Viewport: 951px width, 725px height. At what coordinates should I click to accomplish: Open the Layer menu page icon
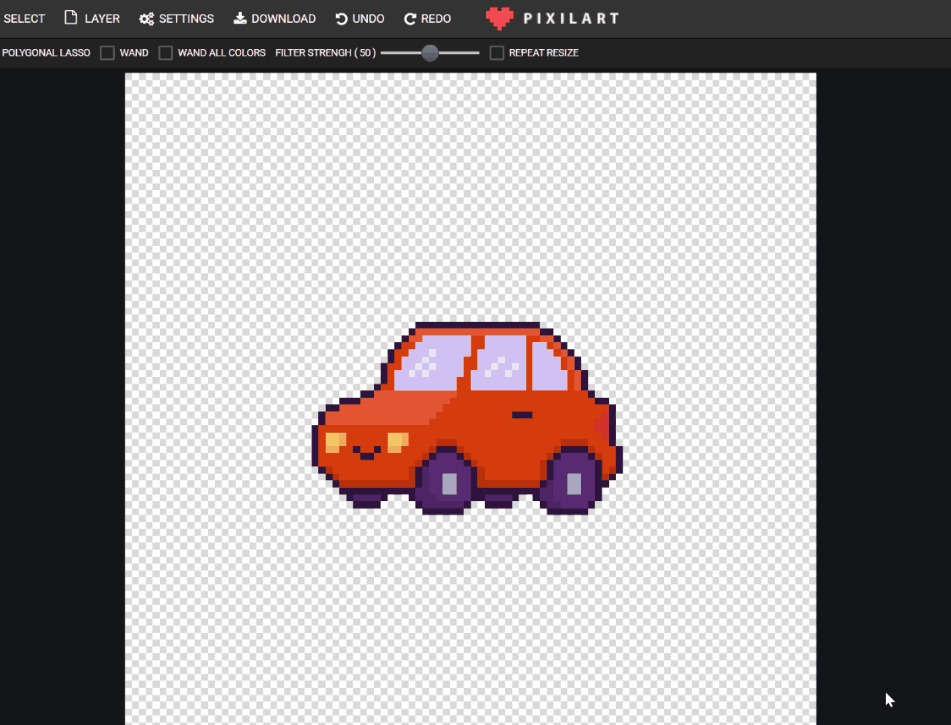point(71,18)
